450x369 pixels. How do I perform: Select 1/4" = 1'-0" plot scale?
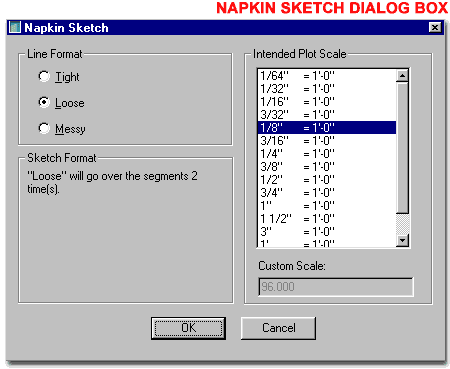tap(327, 154)
